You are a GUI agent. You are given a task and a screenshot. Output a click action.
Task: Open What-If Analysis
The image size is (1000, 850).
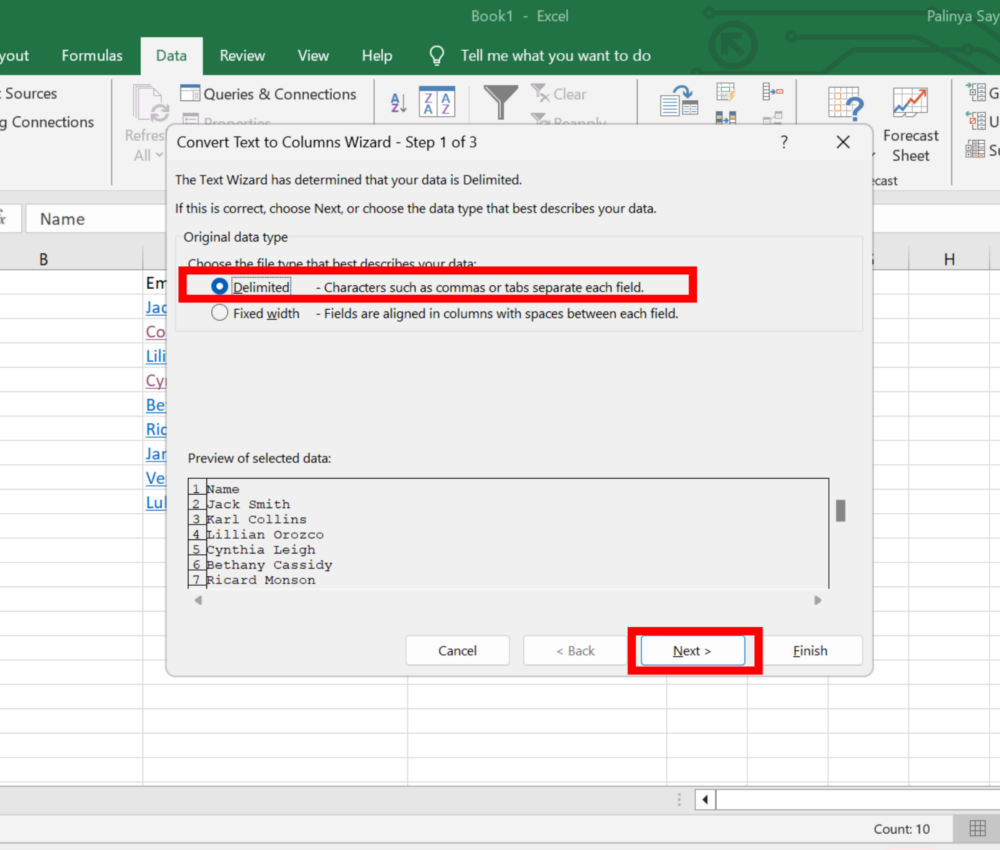point(844,101)
